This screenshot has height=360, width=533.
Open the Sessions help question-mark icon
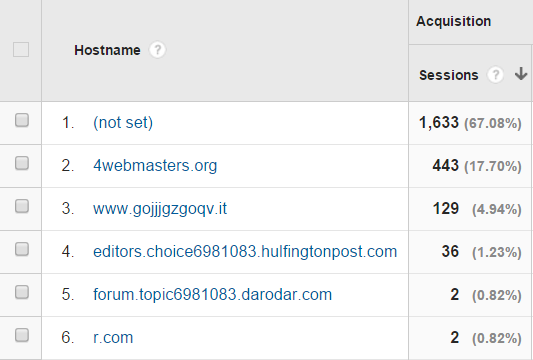pos(495,75)
